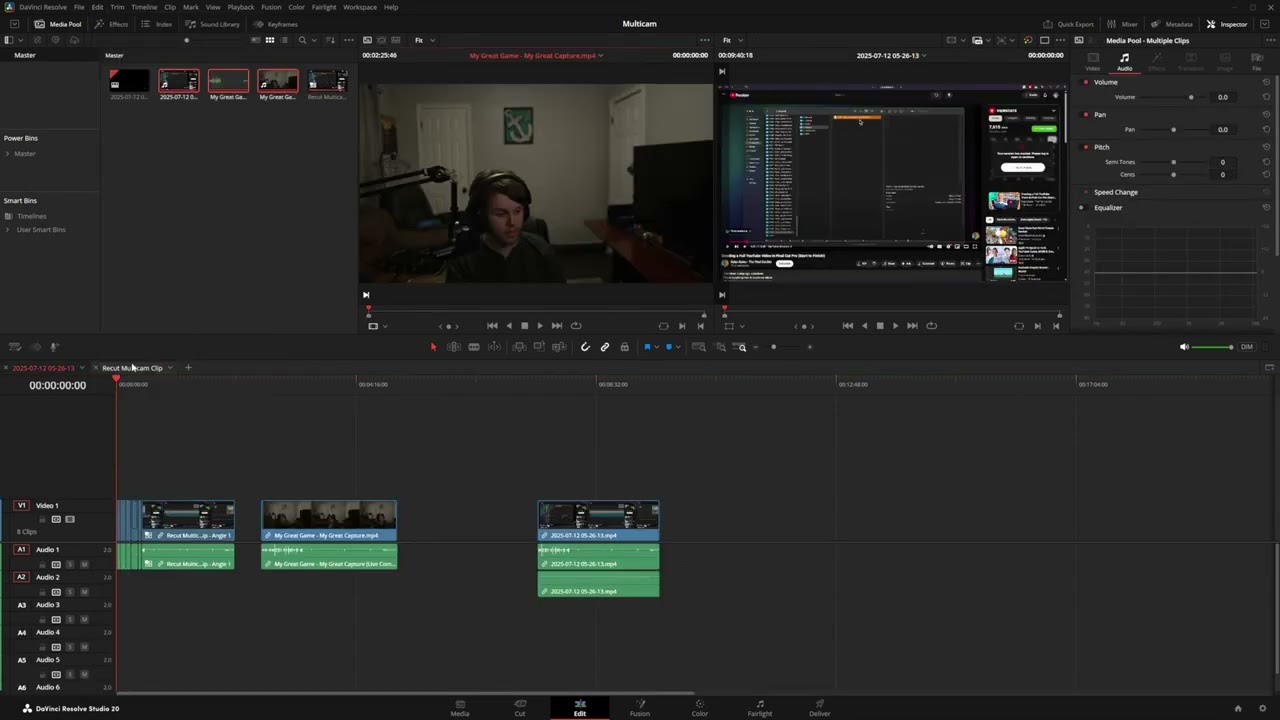Toggle timeline snapping magnet icon
Screen dimensions: 1280x720
click(585, 347)
